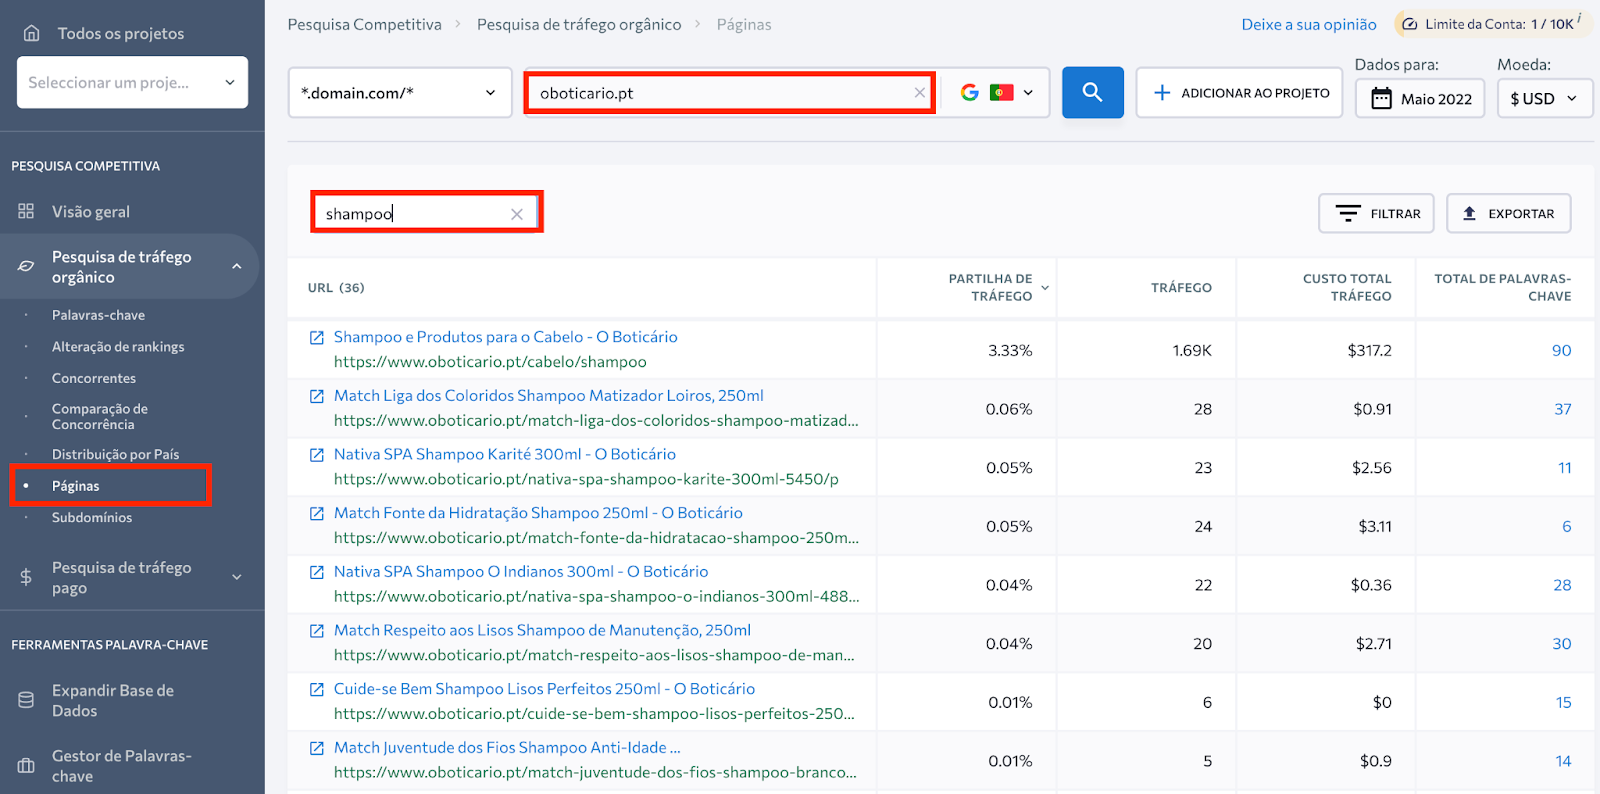Image resolution: width=1600 pixels, height=794 pixels.
Task: Open Nativa SPA Shampoo Karité 300ml link
Action: [505, 454]
